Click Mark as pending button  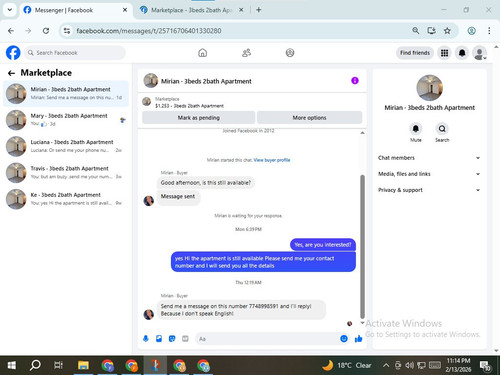pos(199,118)
